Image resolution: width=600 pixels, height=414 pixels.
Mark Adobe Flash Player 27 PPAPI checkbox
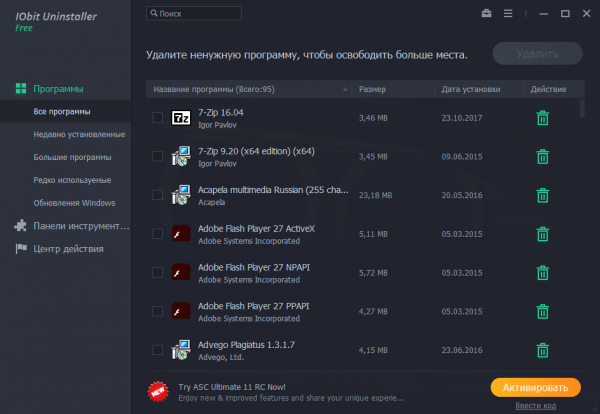tap(157, 311)
